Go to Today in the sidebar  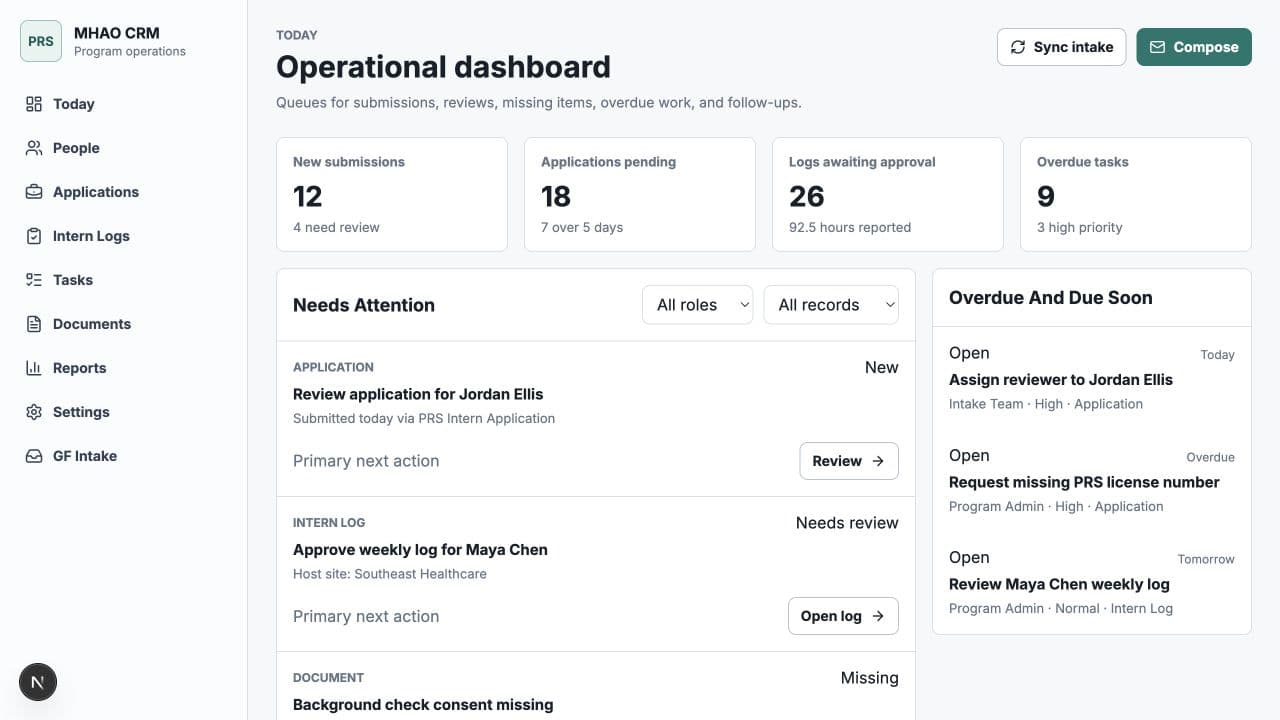[x=74, y=104]
